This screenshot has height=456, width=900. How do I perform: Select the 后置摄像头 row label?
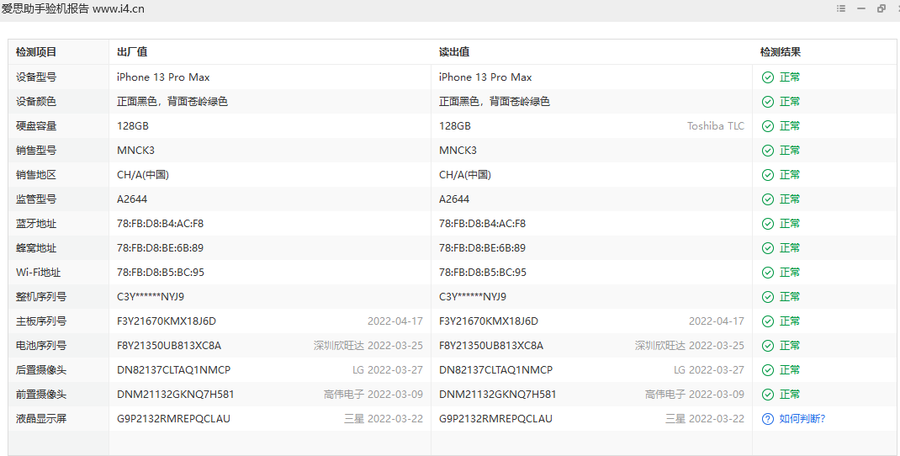[41, 370]
